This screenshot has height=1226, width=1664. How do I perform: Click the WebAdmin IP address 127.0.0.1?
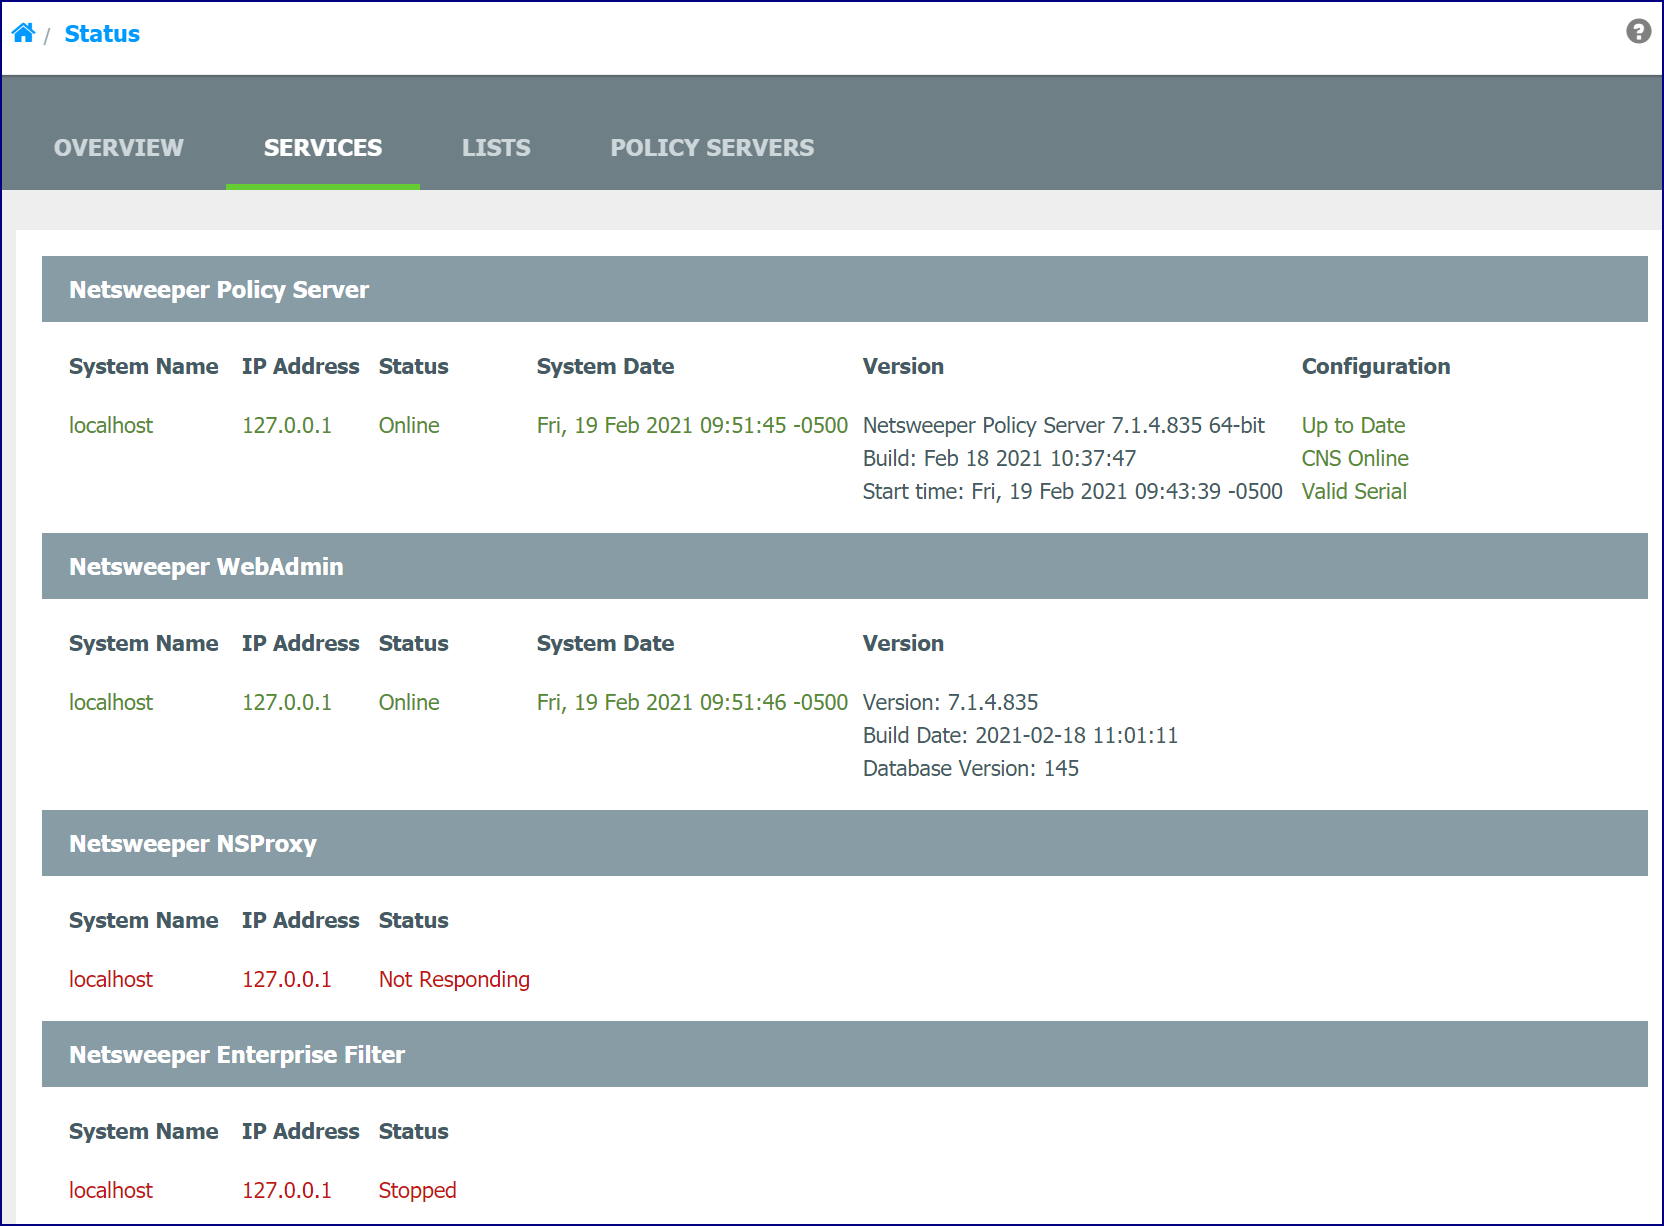(x=287, y=702)
